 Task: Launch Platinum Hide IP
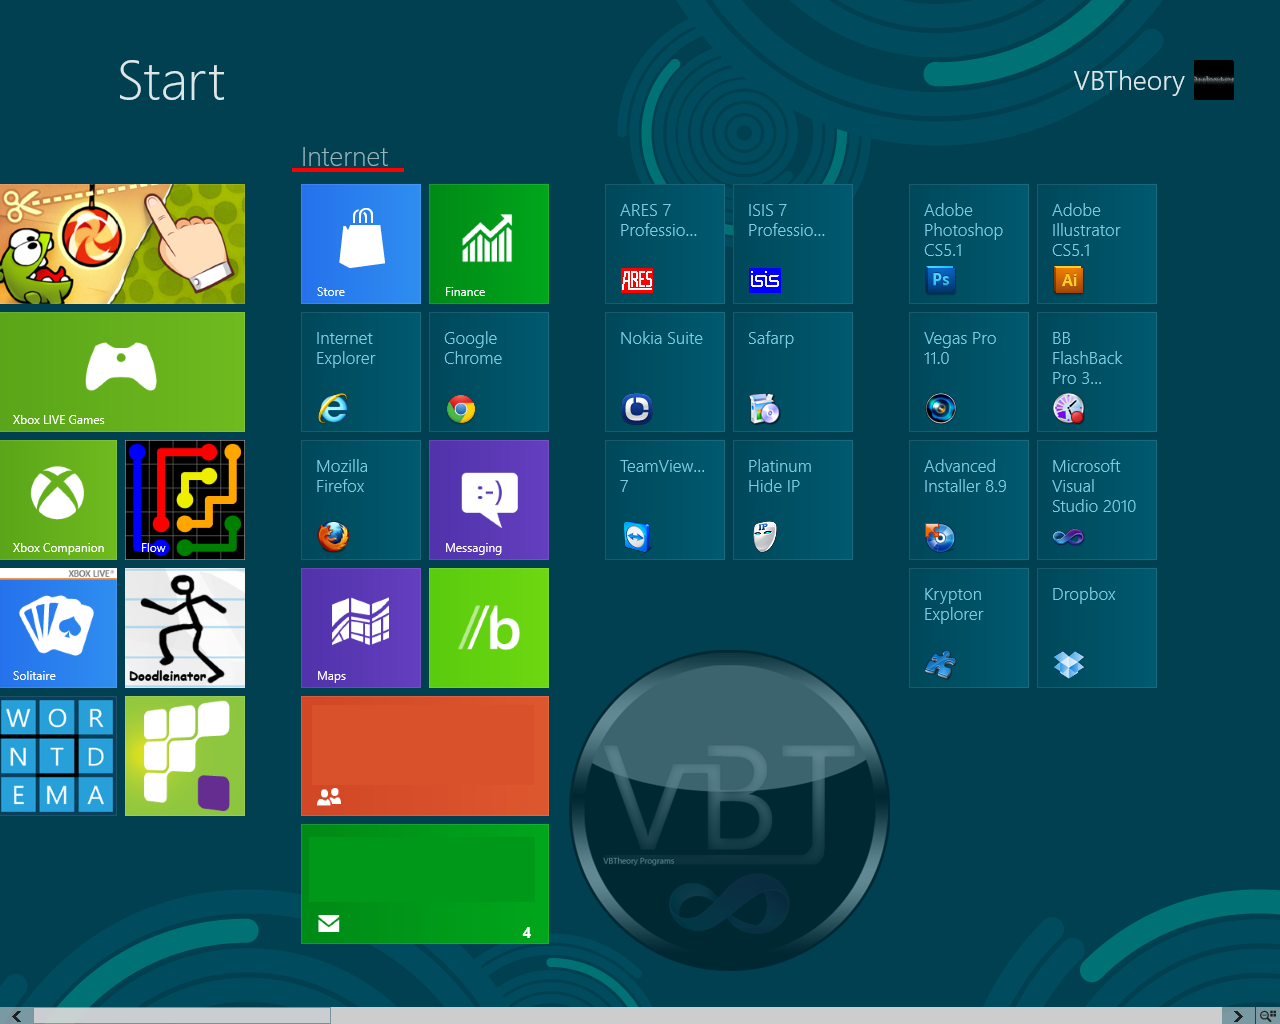click(x=793, y=500)
